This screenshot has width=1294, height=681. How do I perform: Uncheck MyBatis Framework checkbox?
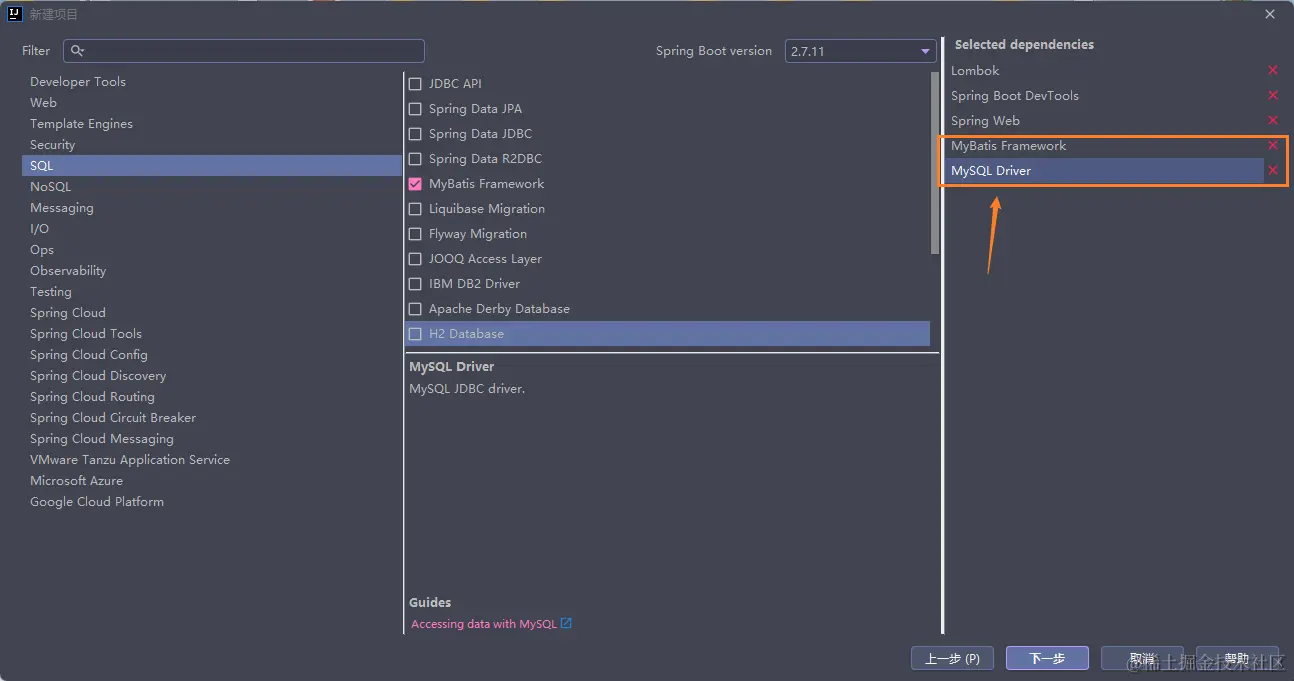click(415, 184)
